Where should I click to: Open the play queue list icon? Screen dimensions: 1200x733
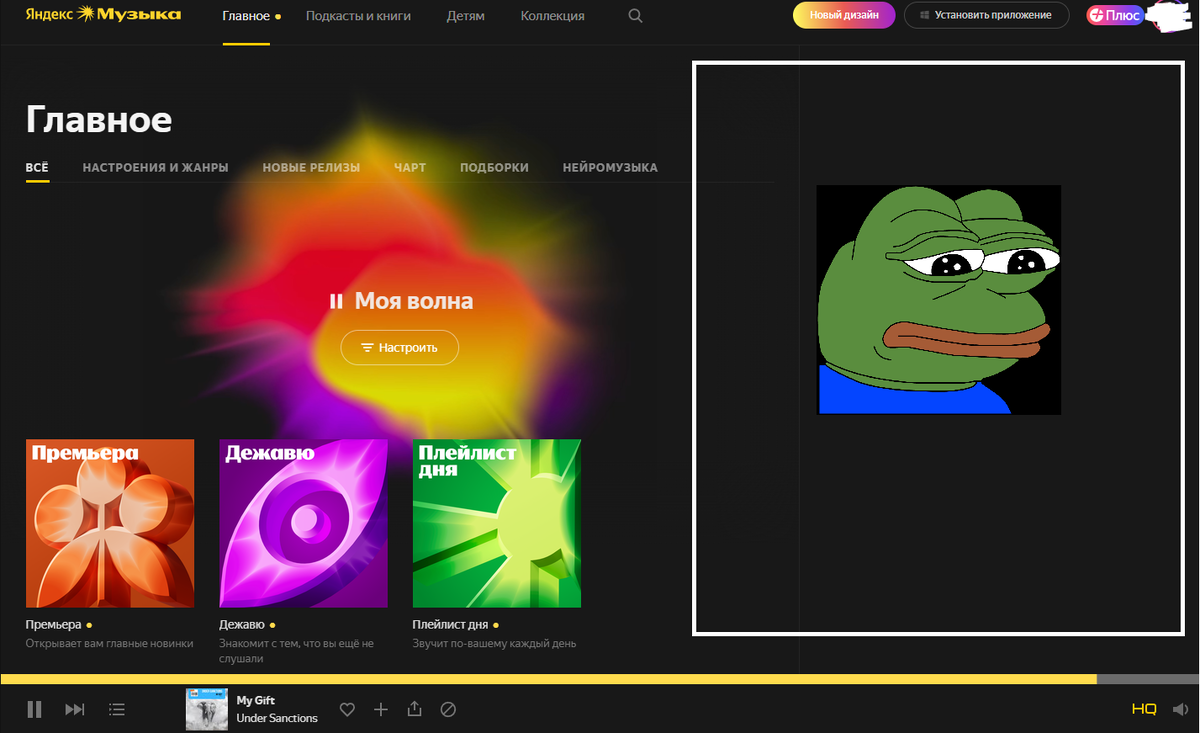point(117,709)
